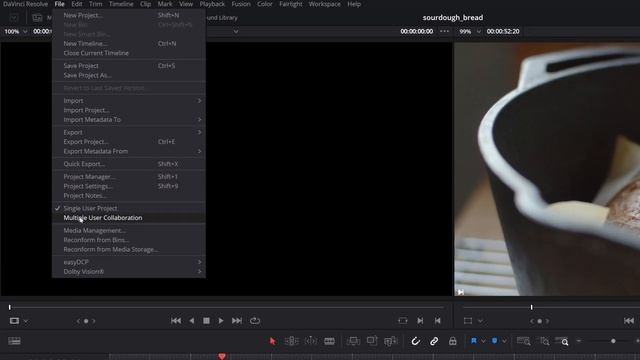640x360 pixels.
Task: Select the Trim Edit mode tool
Action: (291, 341)
